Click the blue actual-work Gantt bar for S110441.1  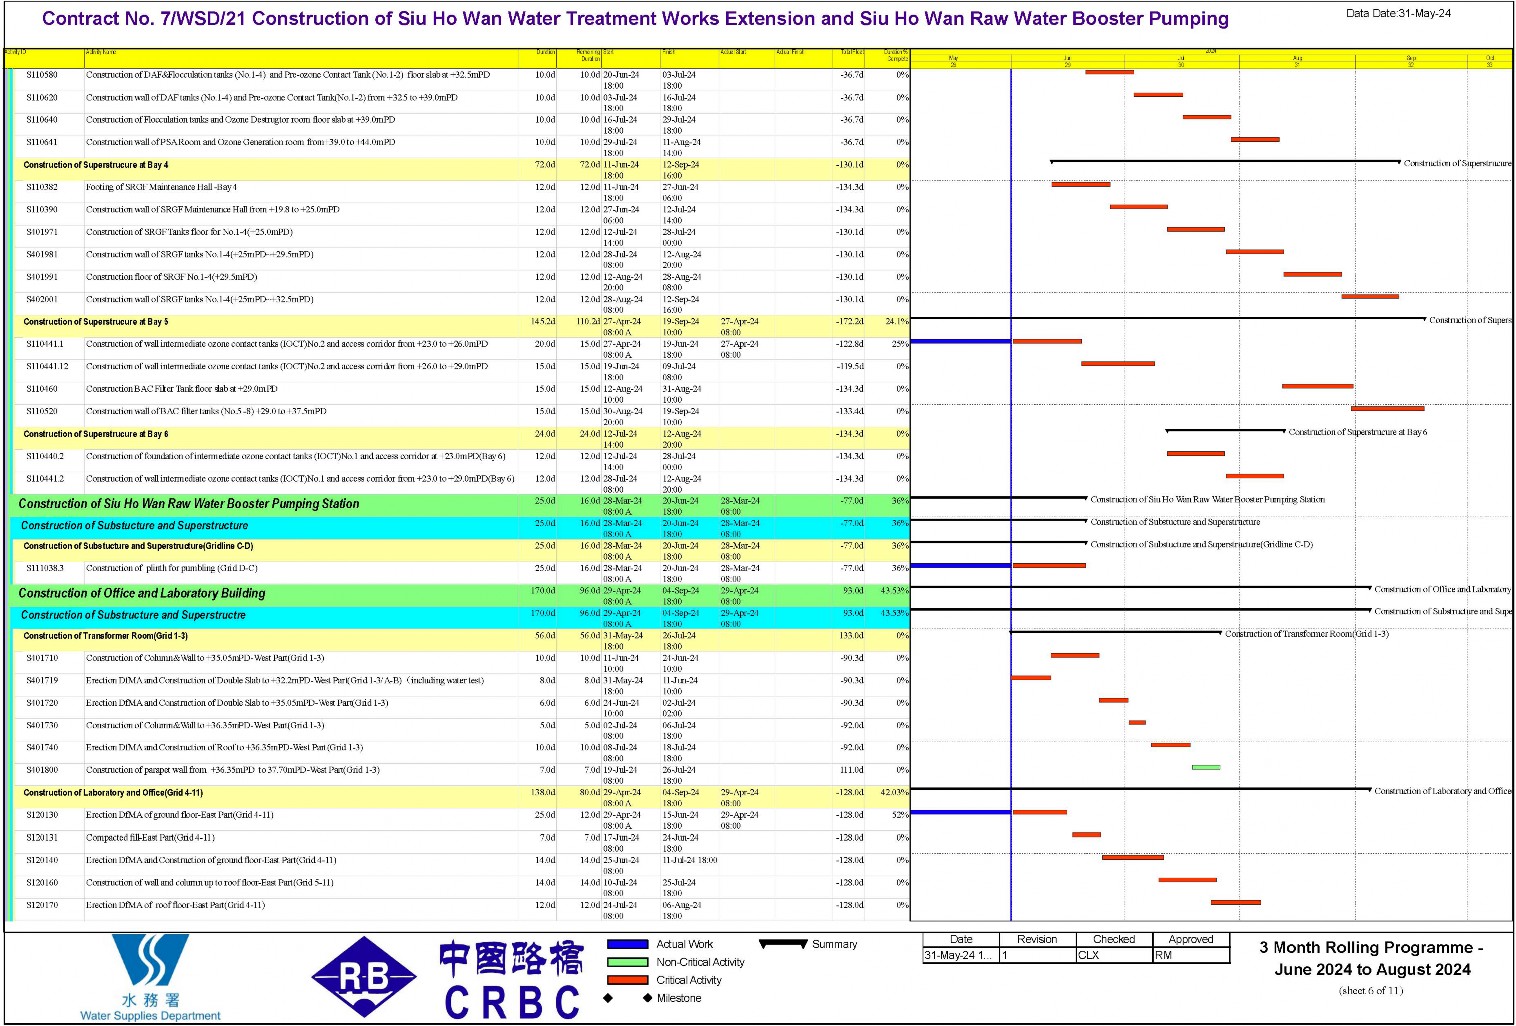960,342
